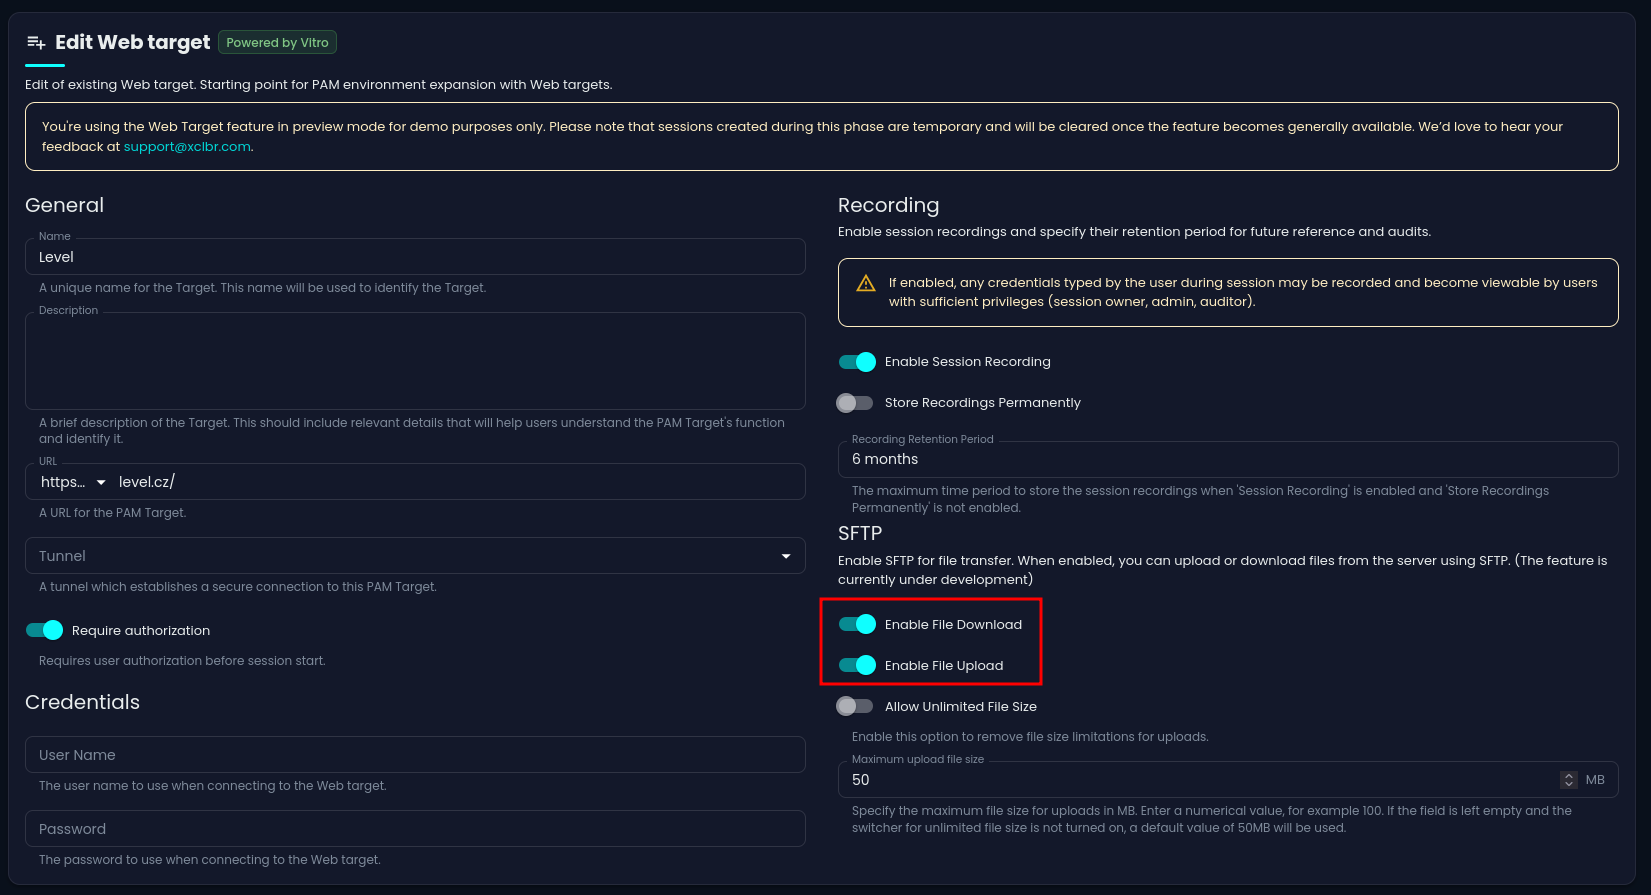Disable the Enable Session Recording toggle
The width and height of the screenshot is (1651, 895).
point(857,362)
